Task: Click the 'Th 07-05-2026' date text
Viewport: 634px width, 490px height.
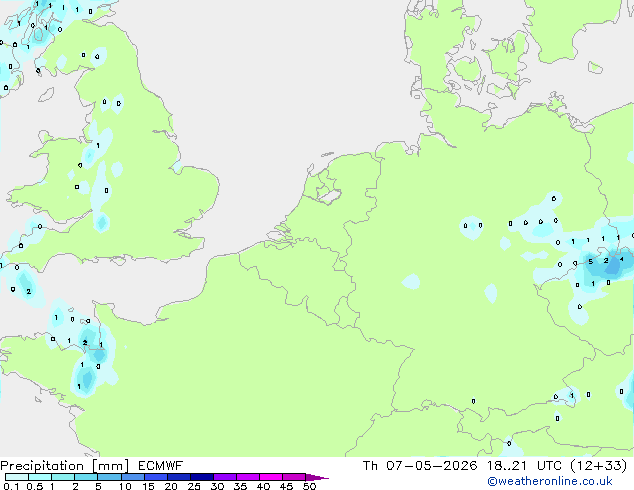Action: [x=420, y=466]
